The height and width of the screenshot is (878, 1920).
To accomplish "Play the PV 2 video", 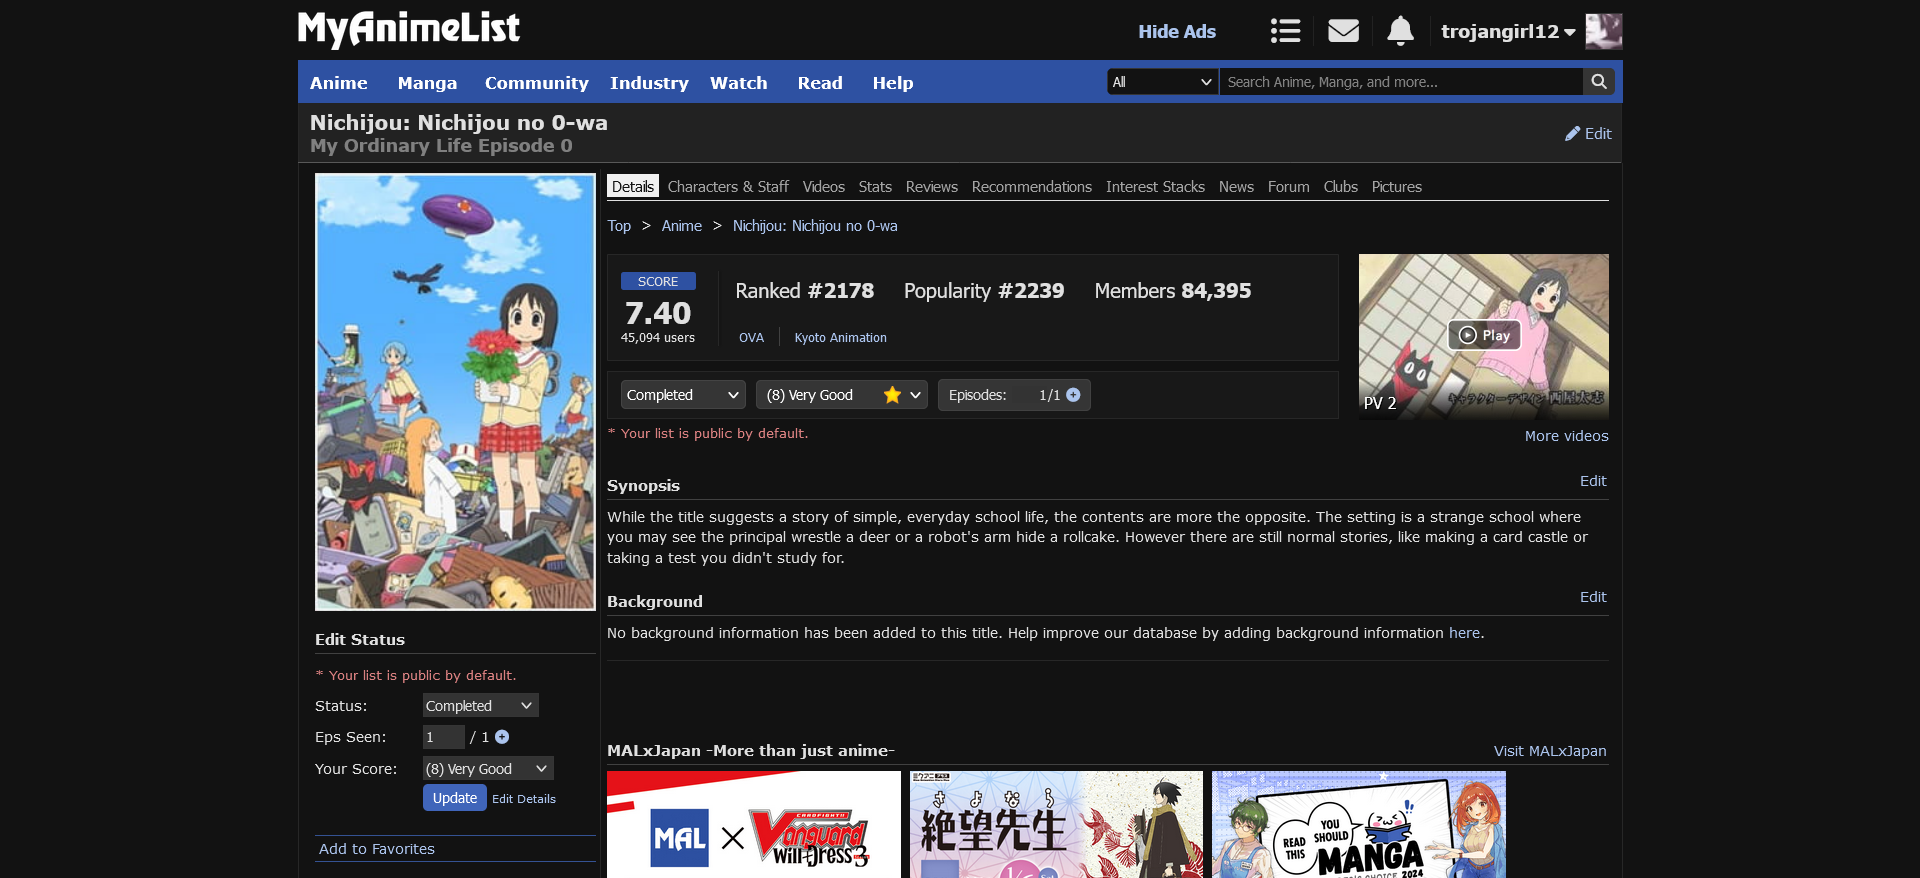I will point(1484,335).
